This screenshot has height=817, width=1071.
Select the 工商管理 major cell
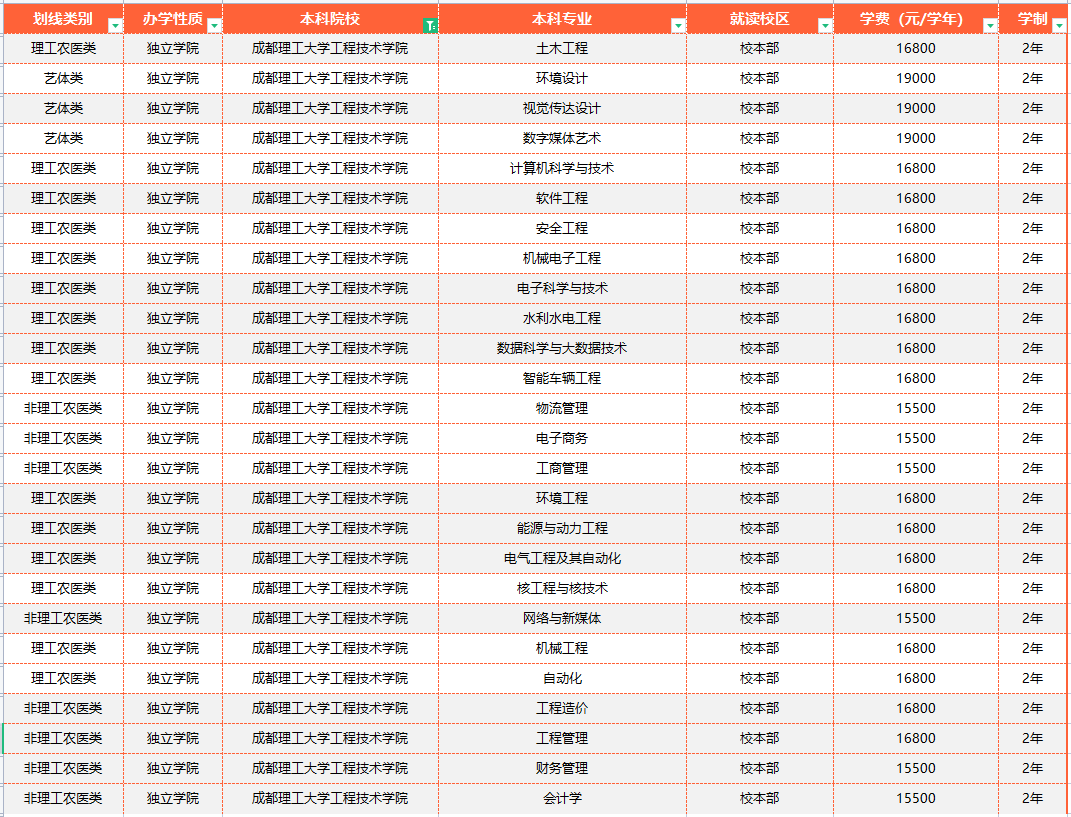tap(562, 469)
